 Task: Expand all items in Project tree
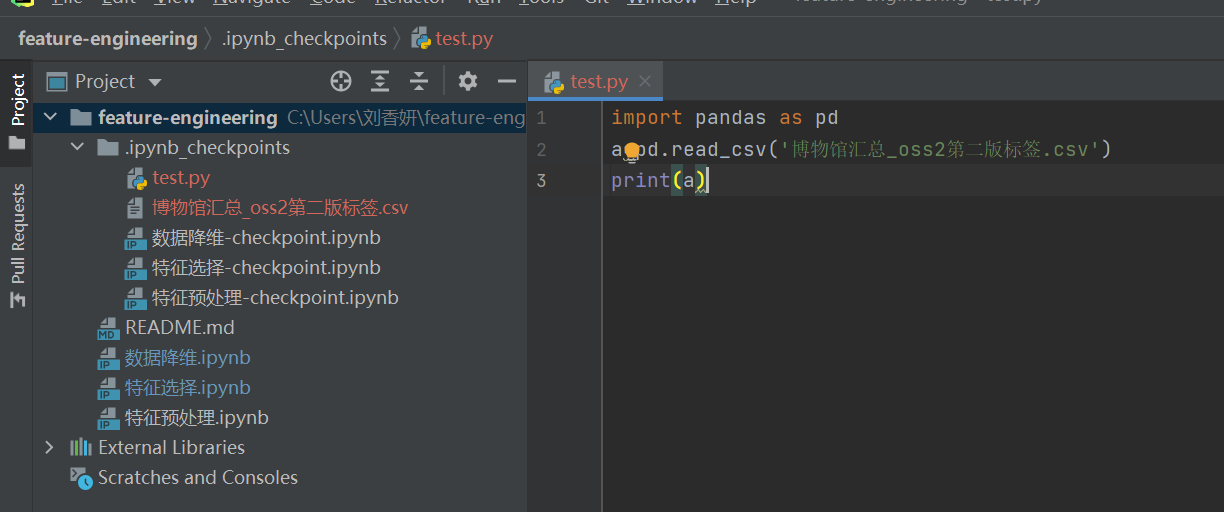[380, 81]
